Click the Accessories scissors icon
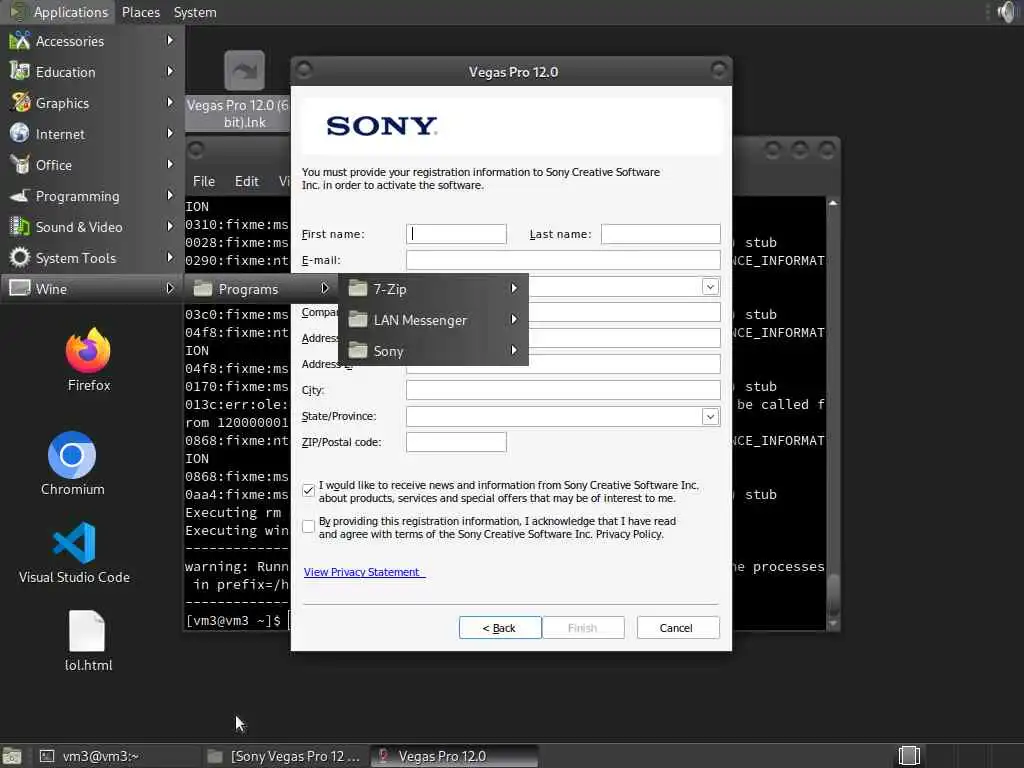The width and height of the screenshot is (1024, 768). click(x=20, y=41)
